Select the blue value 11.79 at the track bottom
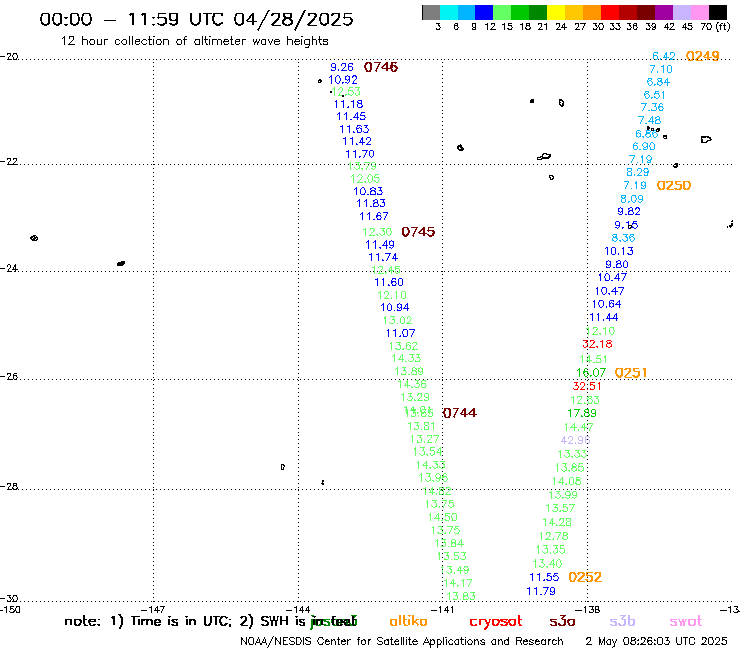This screenshot has height=650, width=740. click(x=541, y=591)
